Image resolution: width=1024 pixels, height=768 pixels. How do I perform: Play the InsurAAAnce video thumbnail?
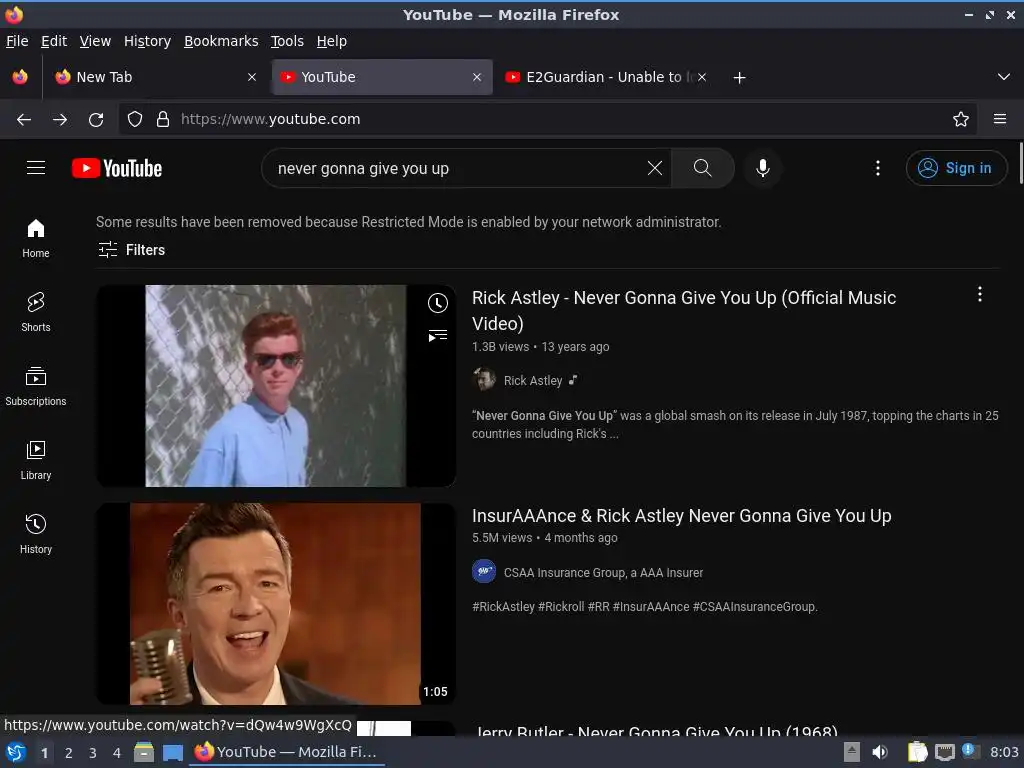point(276,603)
